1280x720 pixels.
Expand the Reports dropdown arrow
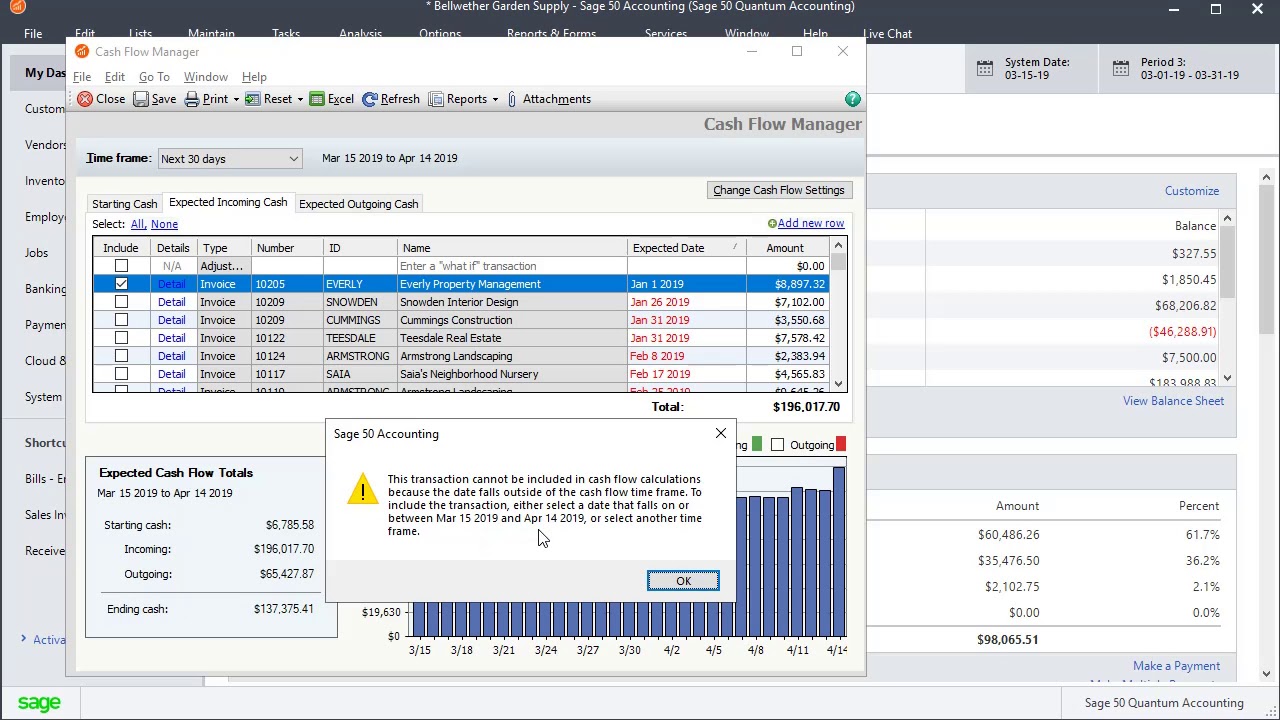(494, 99)
